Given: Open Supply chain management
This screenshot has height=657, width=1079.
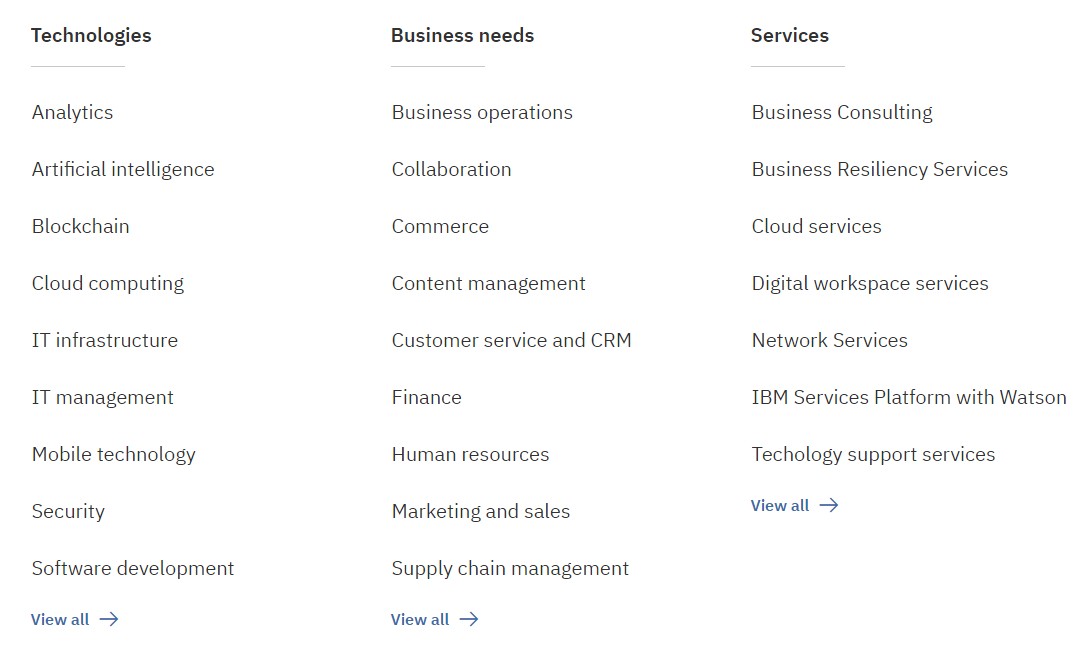Looking at the screenshot, I should click(x=510, y=568).
